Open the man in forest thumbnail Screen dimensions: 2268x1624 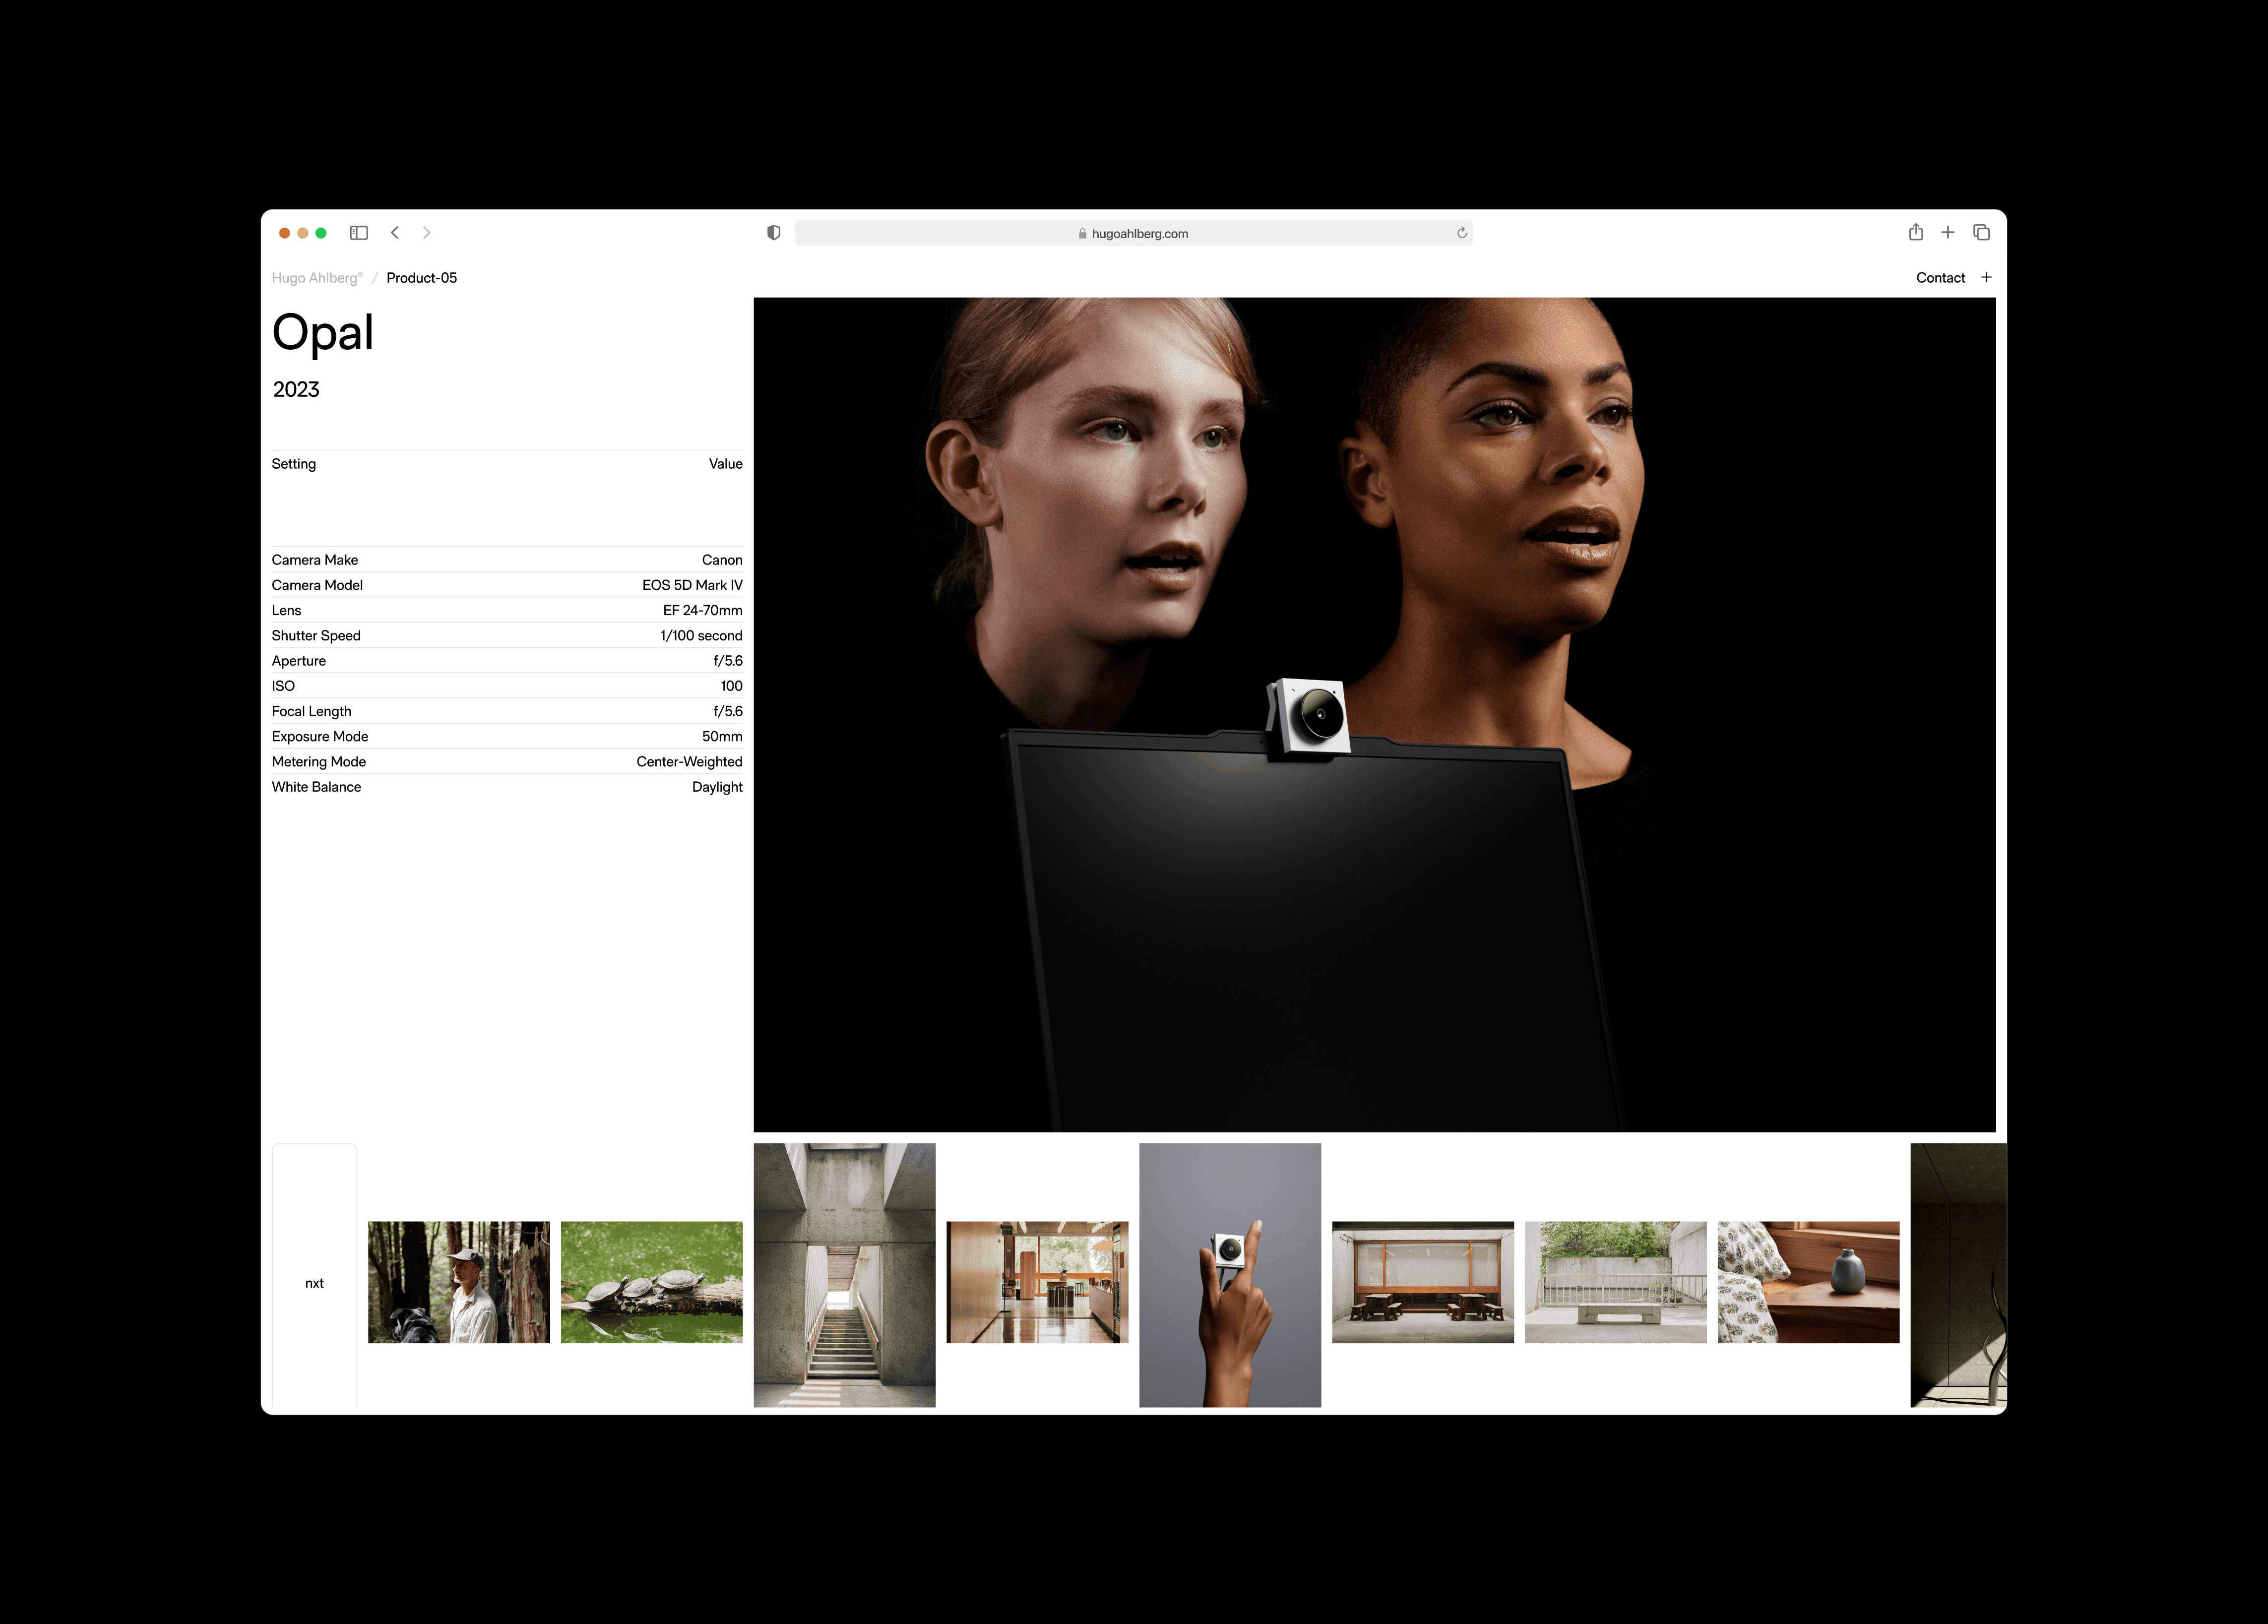tap(459, 1282)
